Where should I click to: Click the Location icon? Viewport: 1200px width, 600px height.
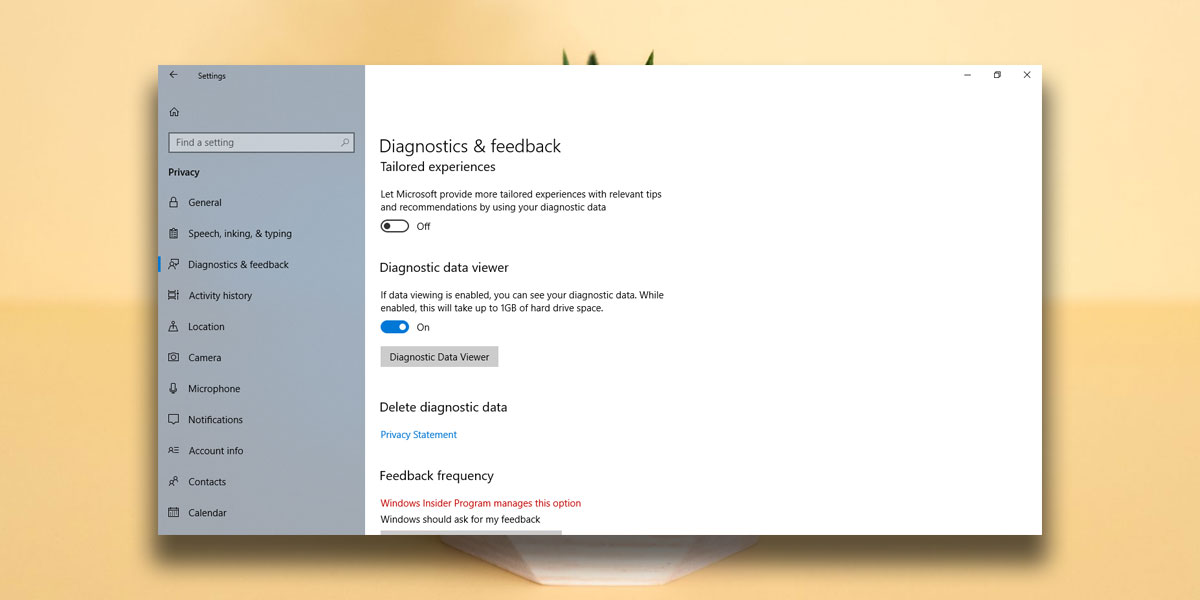(x=174, y=326)
